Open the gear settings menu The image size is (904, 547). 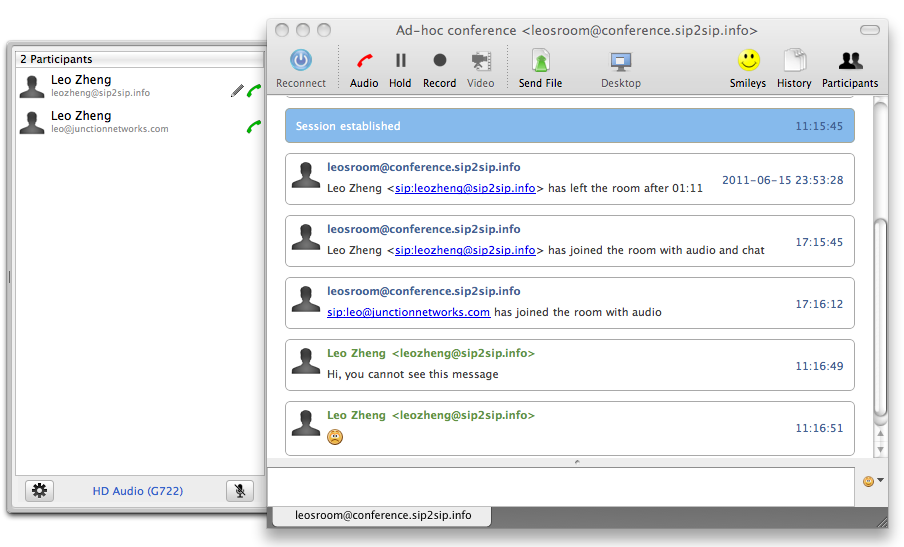(x=39, y=490)
